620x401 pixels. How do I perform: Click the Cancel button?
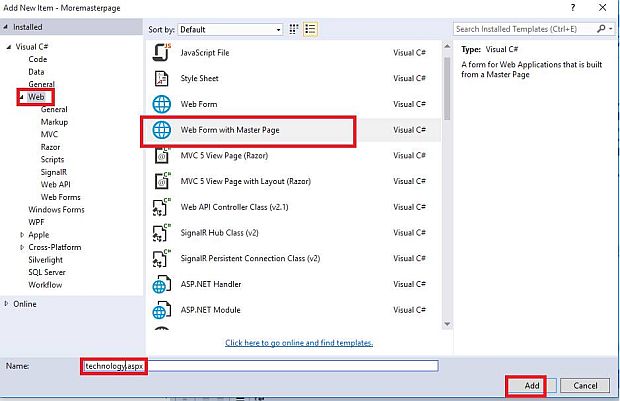point(585,386)
